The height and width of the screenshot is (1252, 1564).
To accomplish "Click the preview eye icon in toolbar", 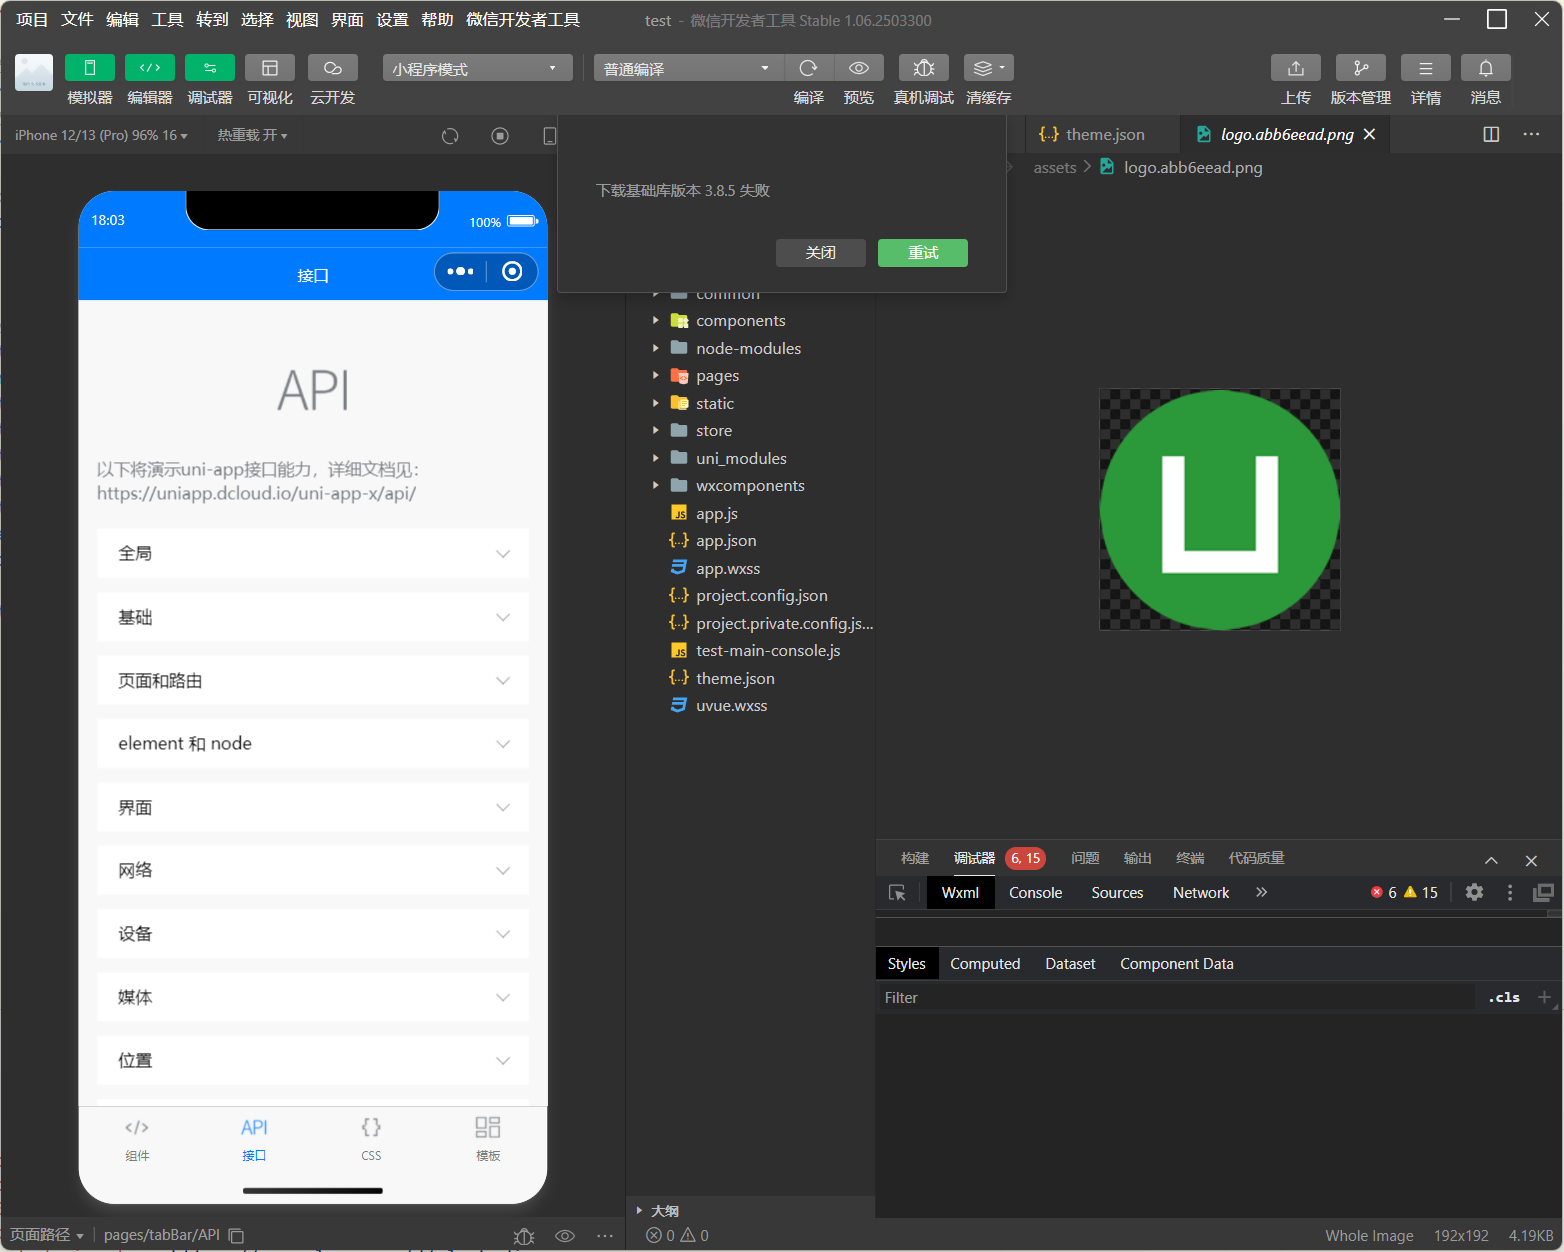I will [x=858, y=68].
